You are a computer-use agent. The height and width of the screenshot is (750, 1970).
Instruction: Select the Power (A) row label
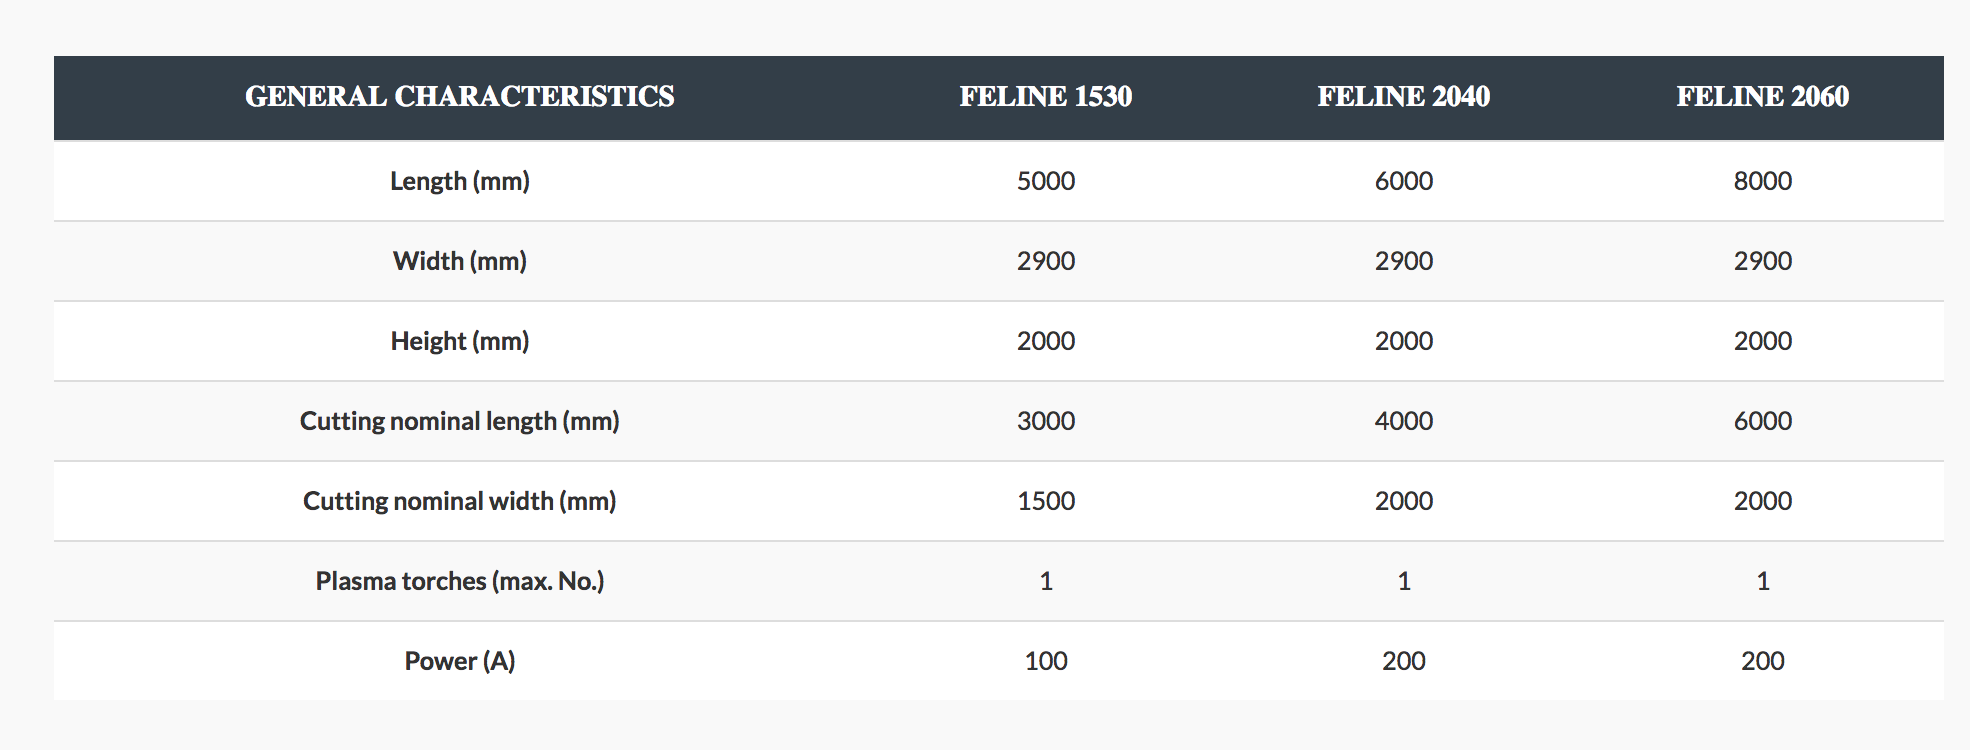(460, 661)
